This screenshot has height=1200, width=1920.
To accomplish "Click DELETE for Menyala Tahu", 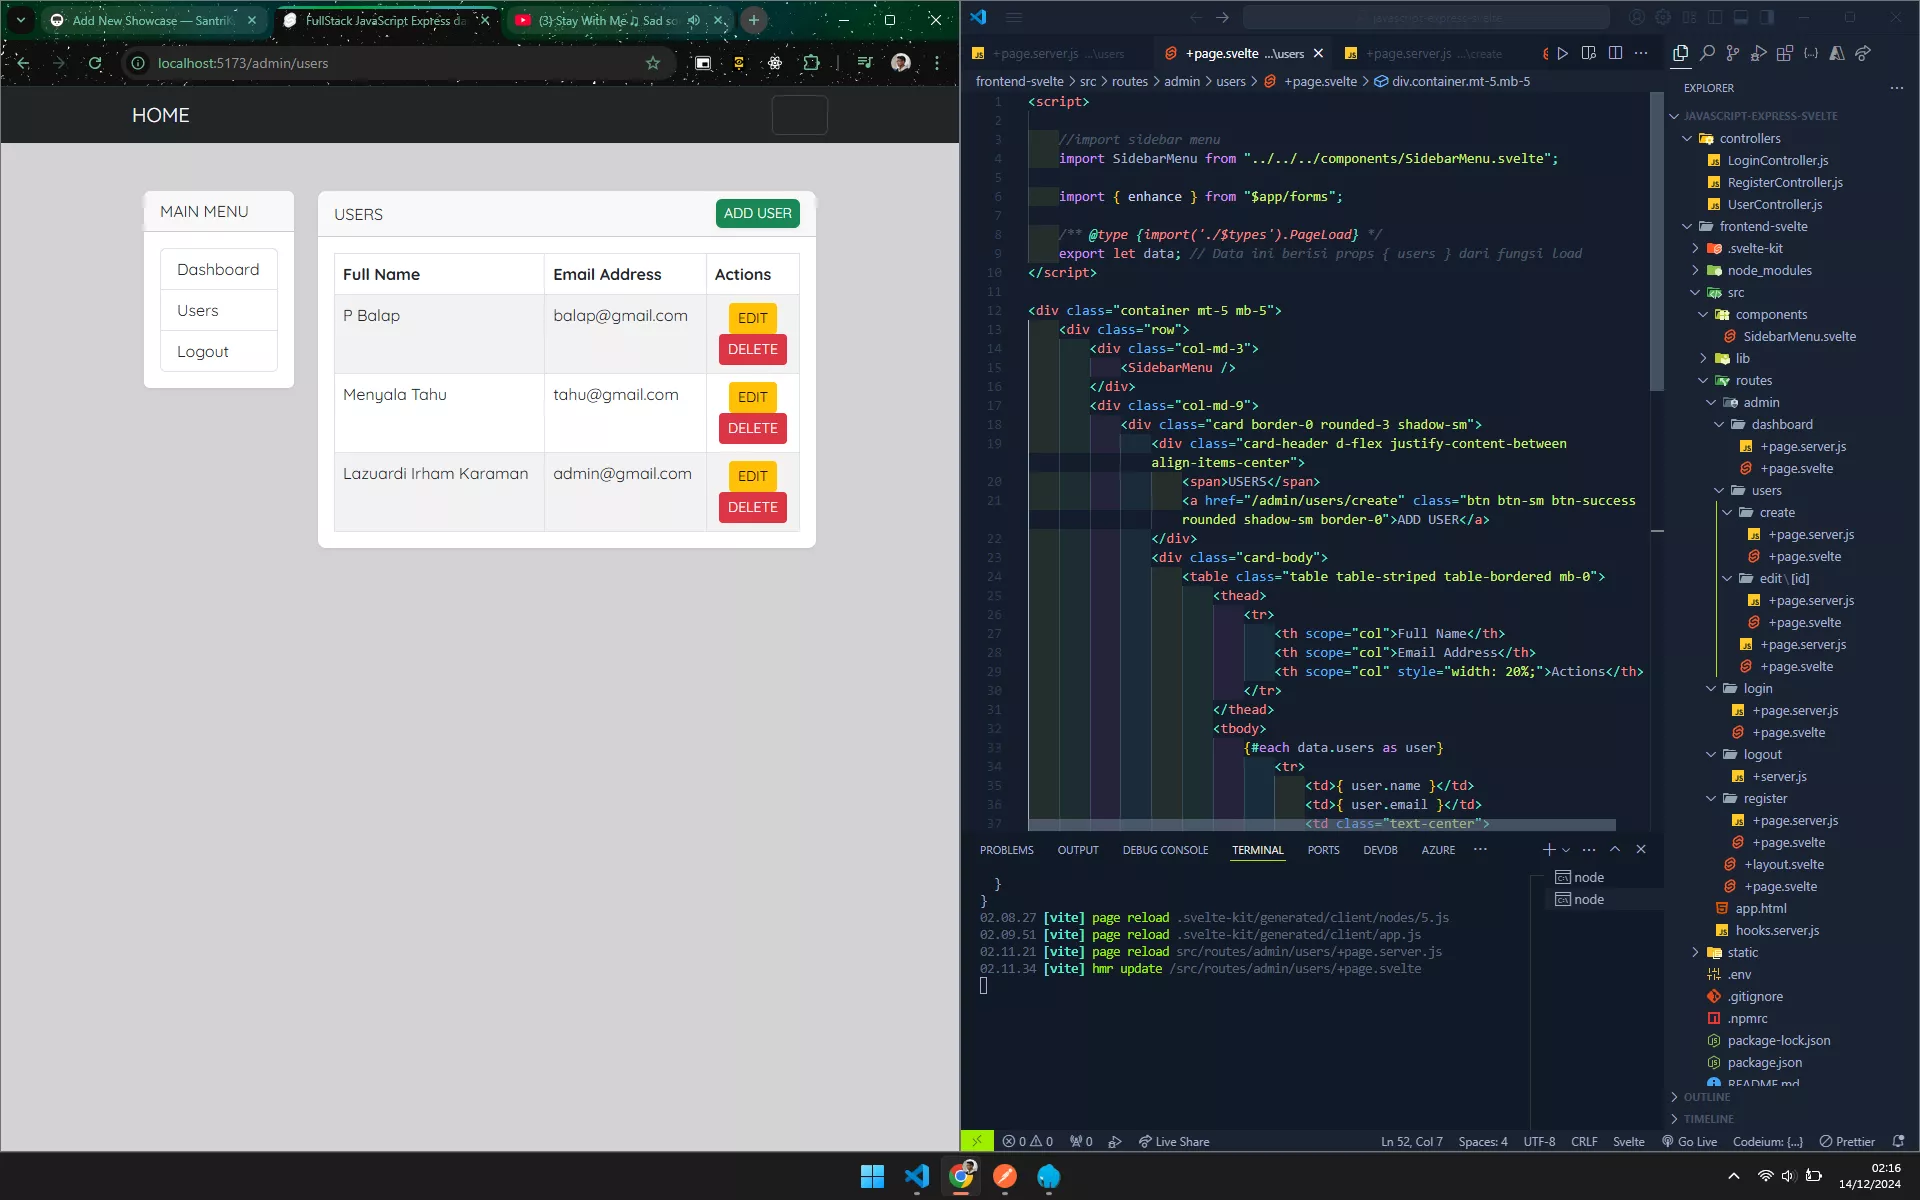I will click(x=752, y=428).
